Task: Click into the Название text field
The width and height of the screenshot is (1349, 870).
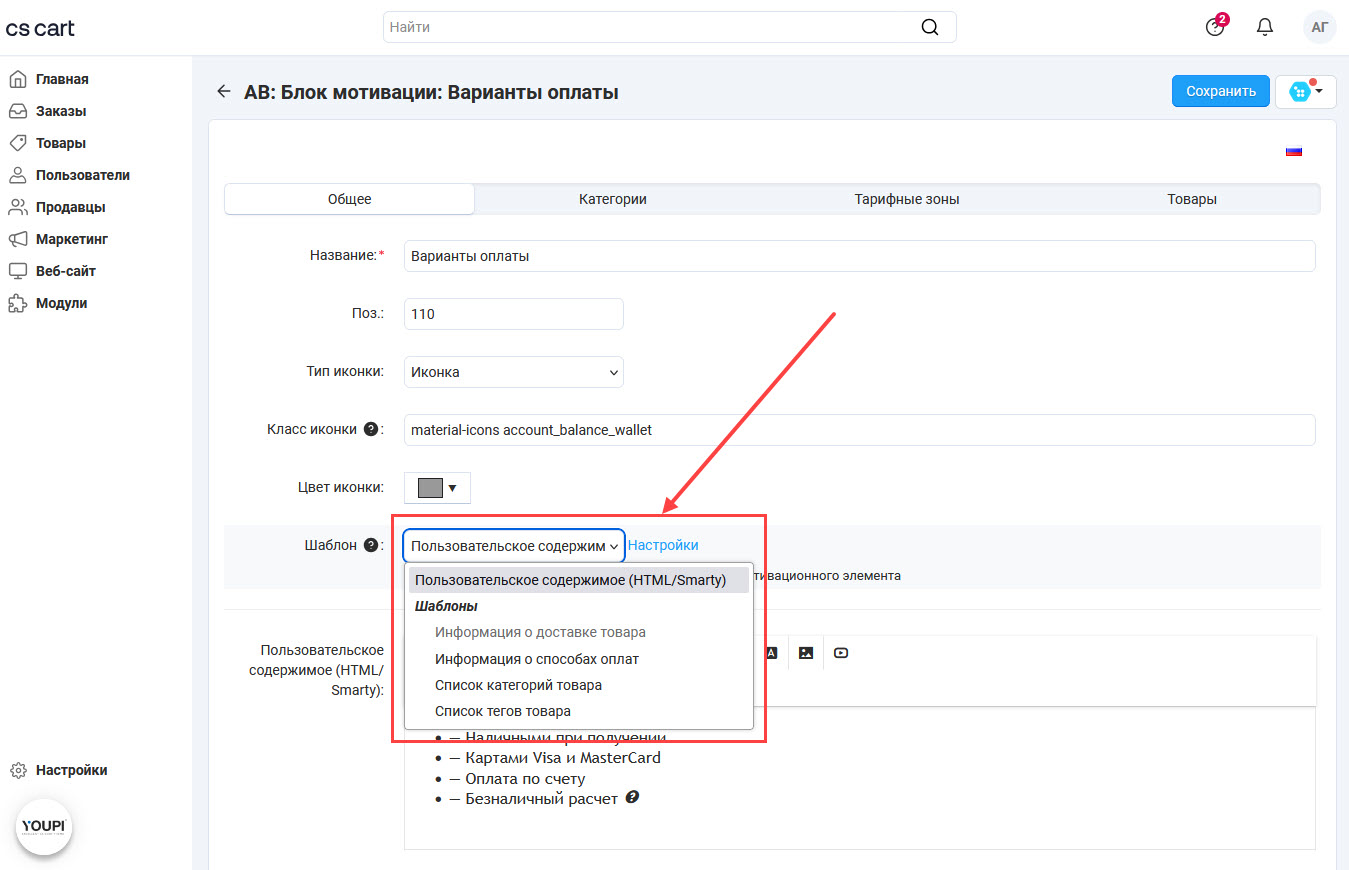Action: pos(858,256)
